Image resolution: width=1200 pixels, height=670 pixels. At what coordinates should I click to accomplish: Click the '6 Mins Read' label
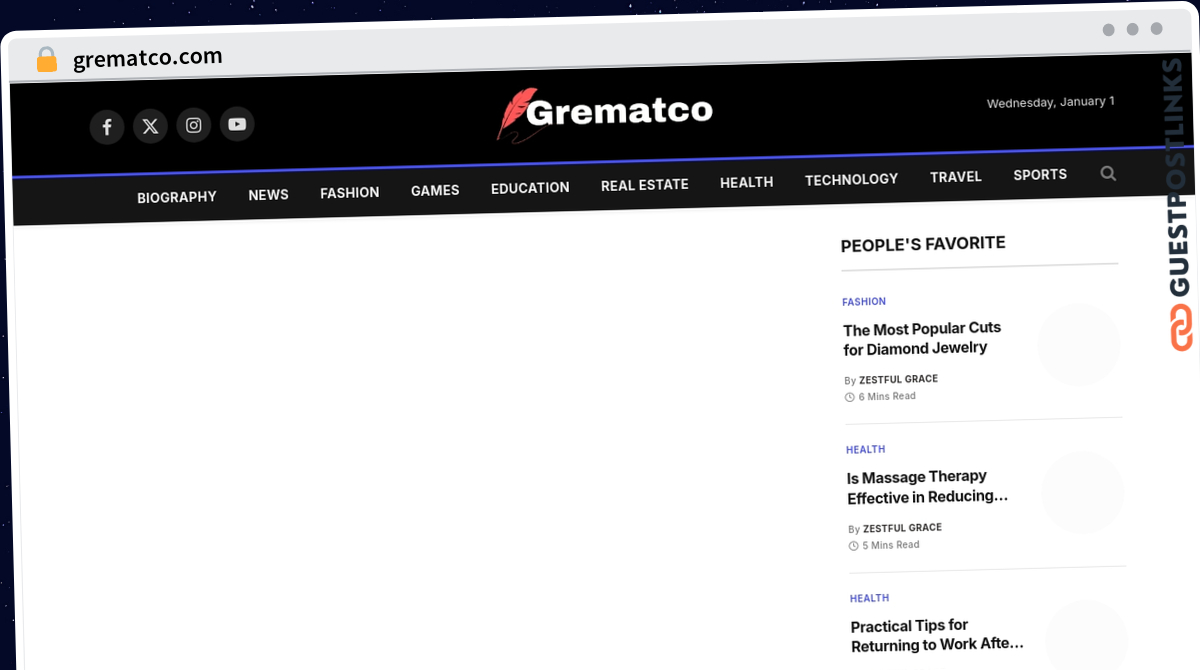coord(886,397)
